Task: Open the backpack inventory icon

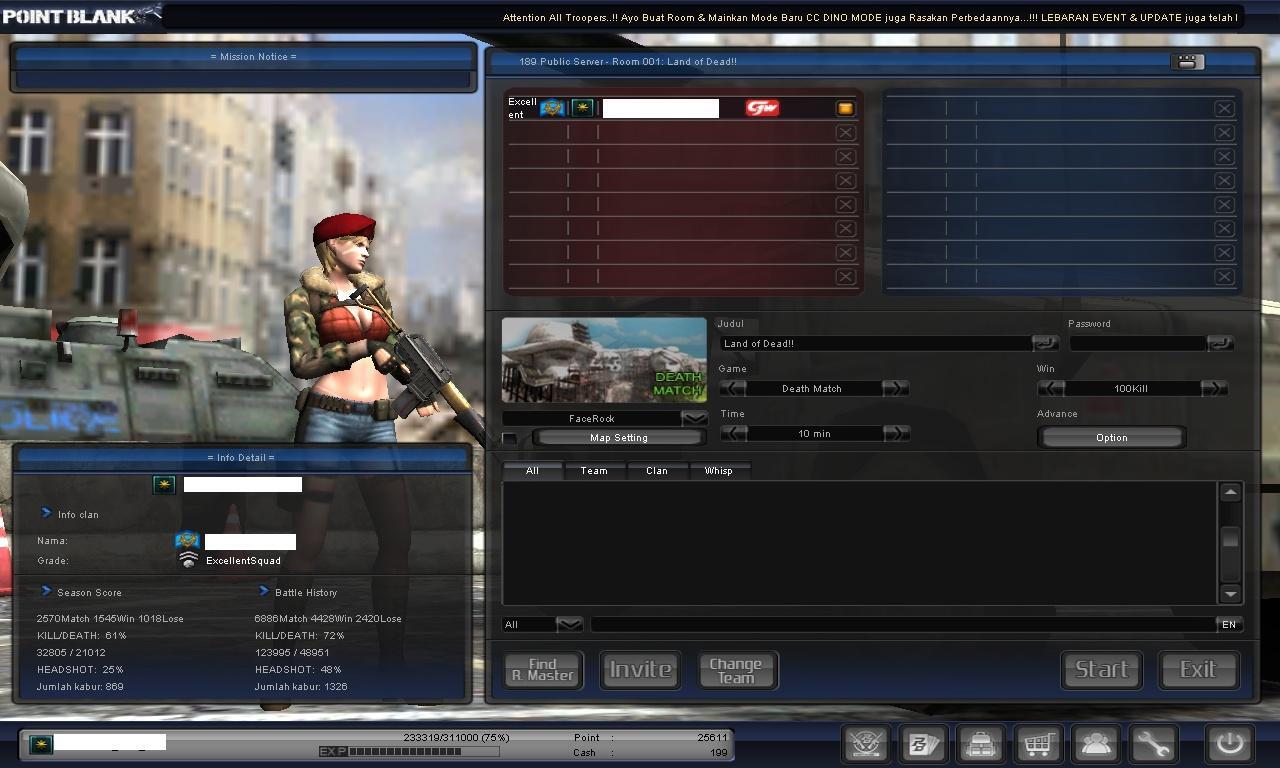Action: 981,744
